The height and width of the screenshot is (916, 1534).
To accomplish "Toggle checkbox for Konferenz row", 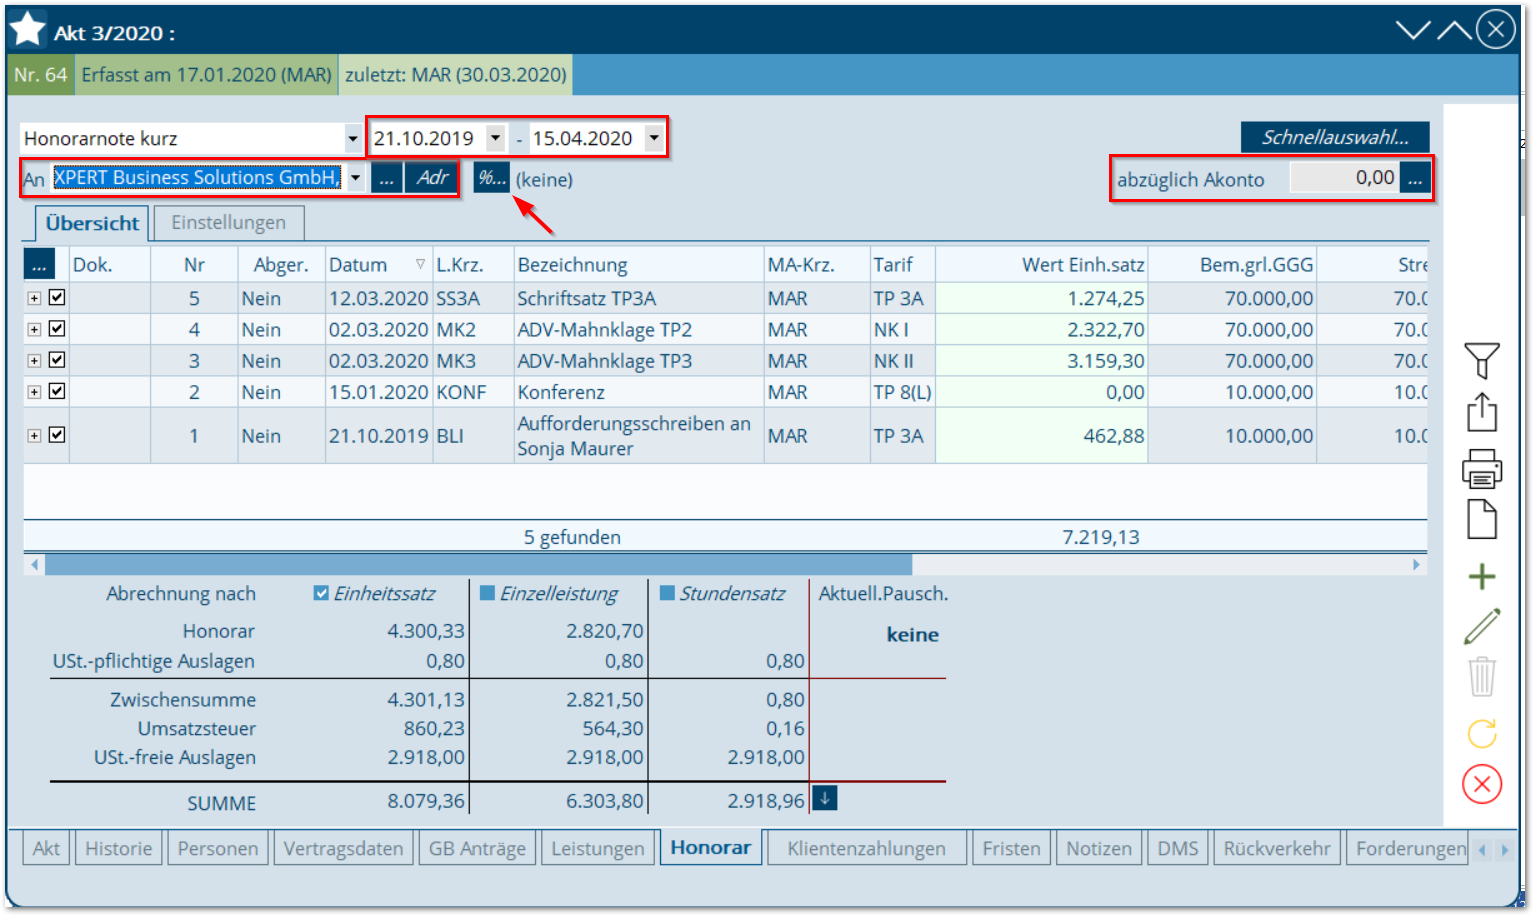I will pyautogui.click(x=57, y=390).
